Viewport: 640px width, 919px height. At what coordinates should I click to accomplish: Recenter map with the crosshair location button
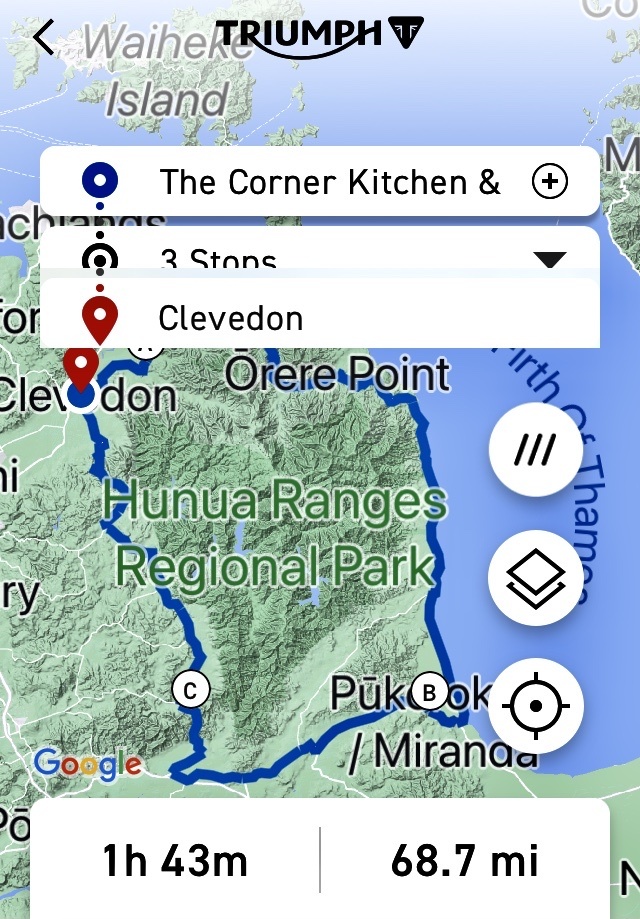point(536,706)
